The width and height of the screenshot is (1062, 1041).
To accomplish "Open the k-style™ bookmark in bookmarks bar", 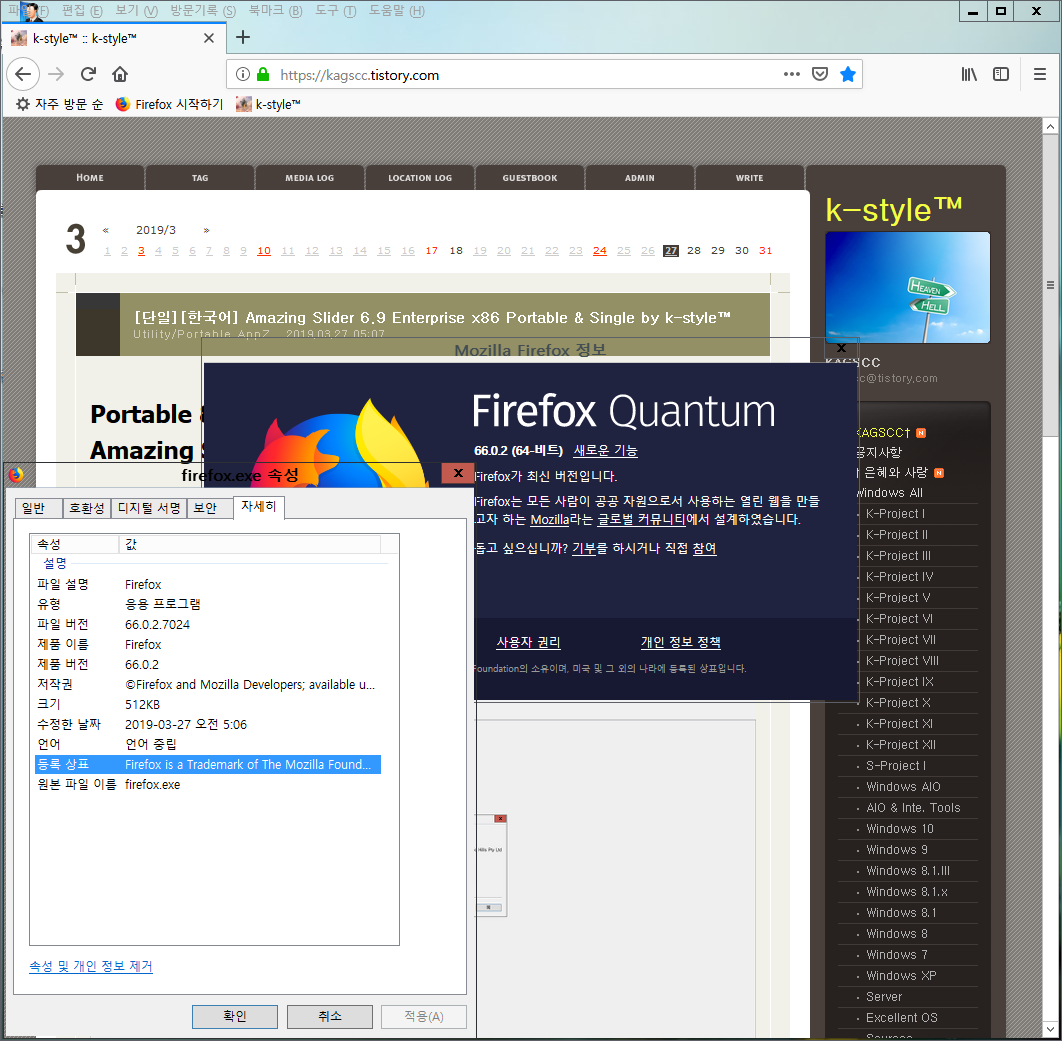I will [268, 104].
